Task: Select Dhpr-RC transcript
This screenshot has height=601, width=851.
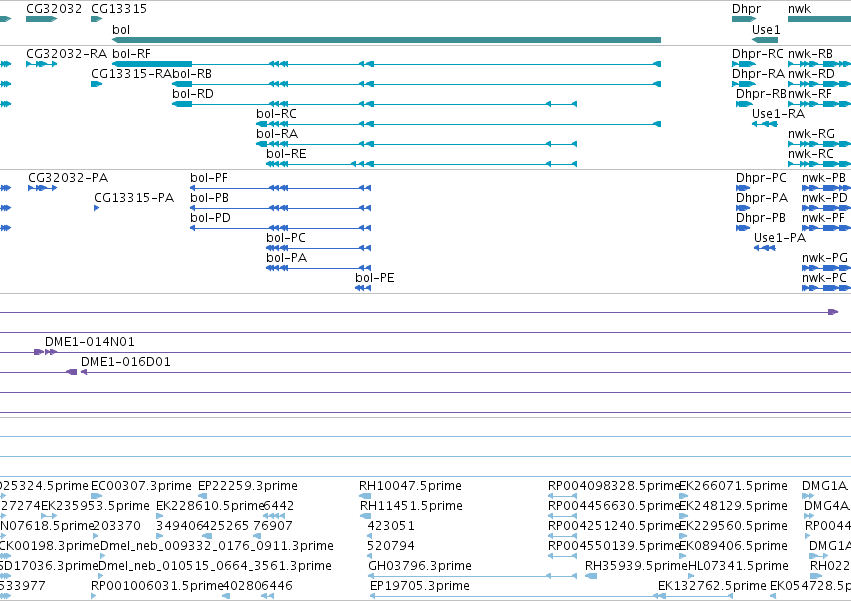Action: [744, 64]
